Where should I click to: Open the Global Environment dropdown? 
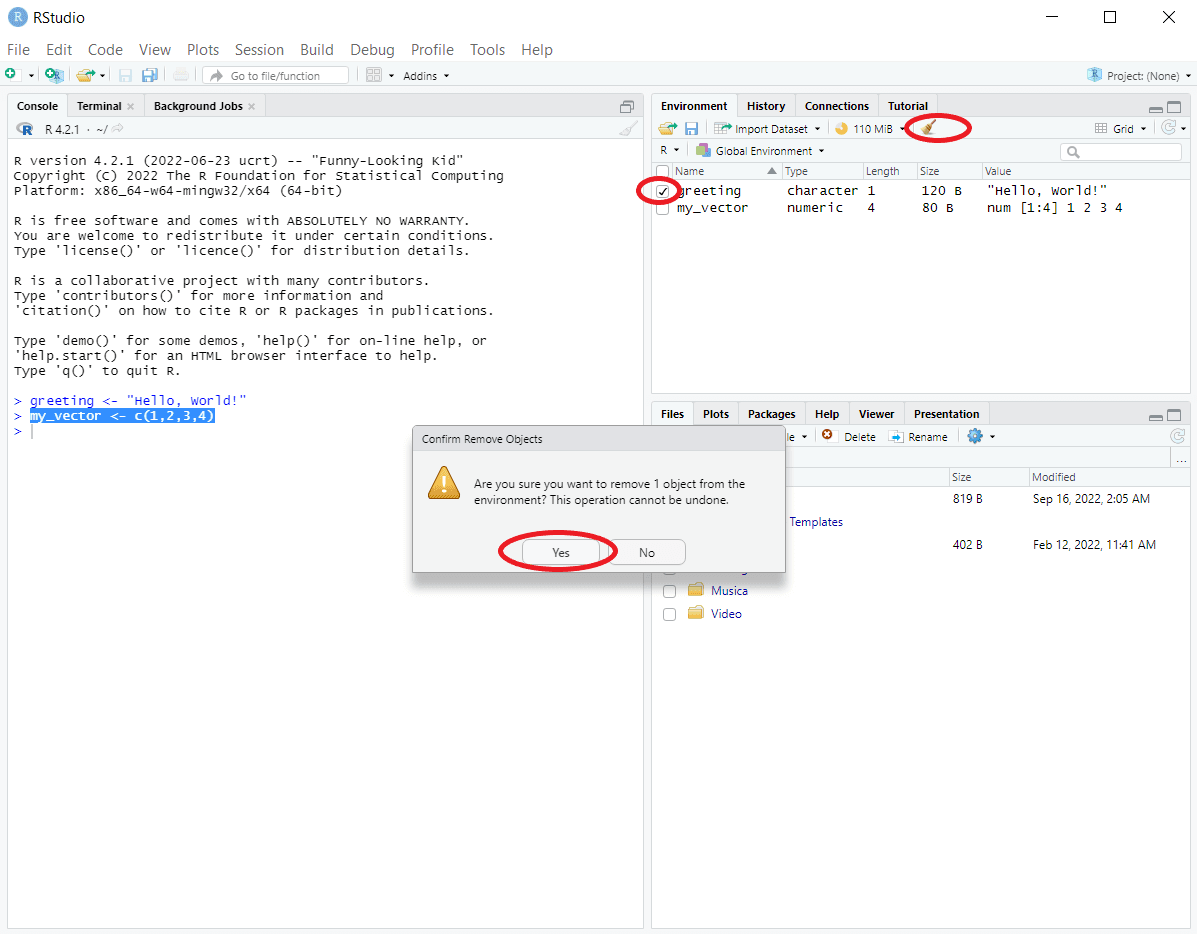[760, 150]
